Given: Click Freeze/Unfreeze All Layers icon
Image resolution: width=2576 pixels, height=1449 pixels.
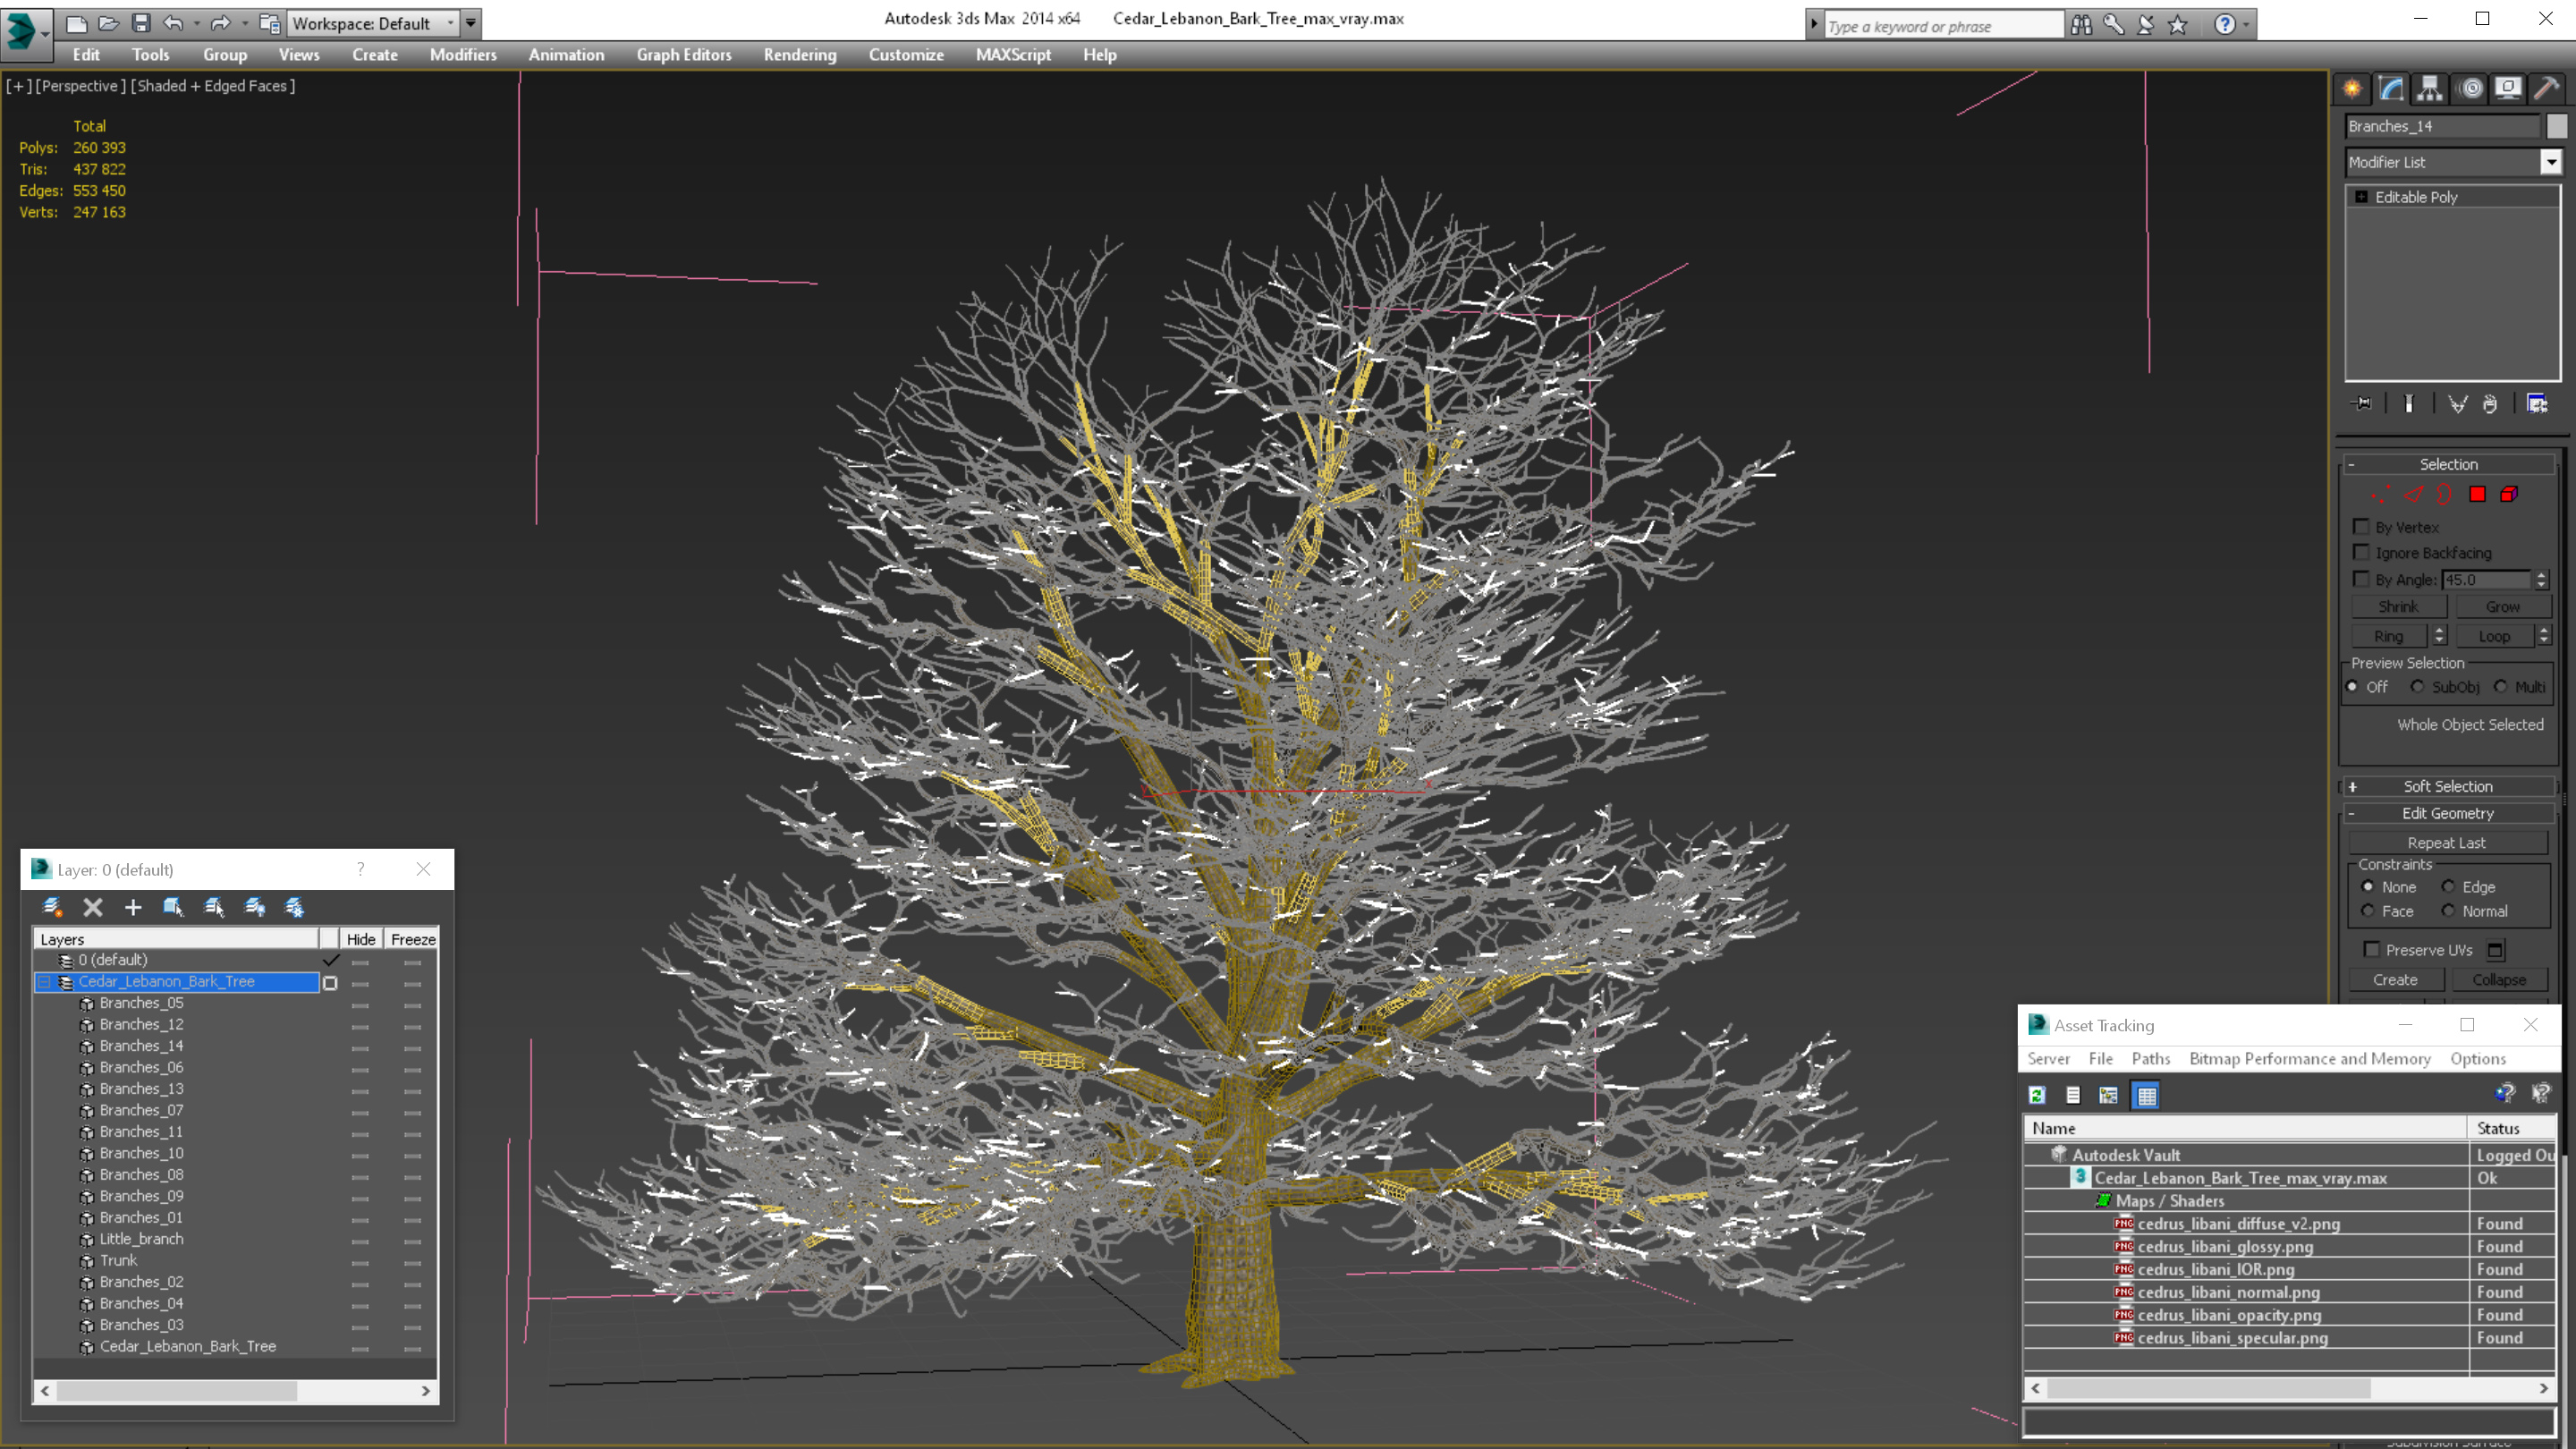Looking at the screenshot, I should point(295,907).
